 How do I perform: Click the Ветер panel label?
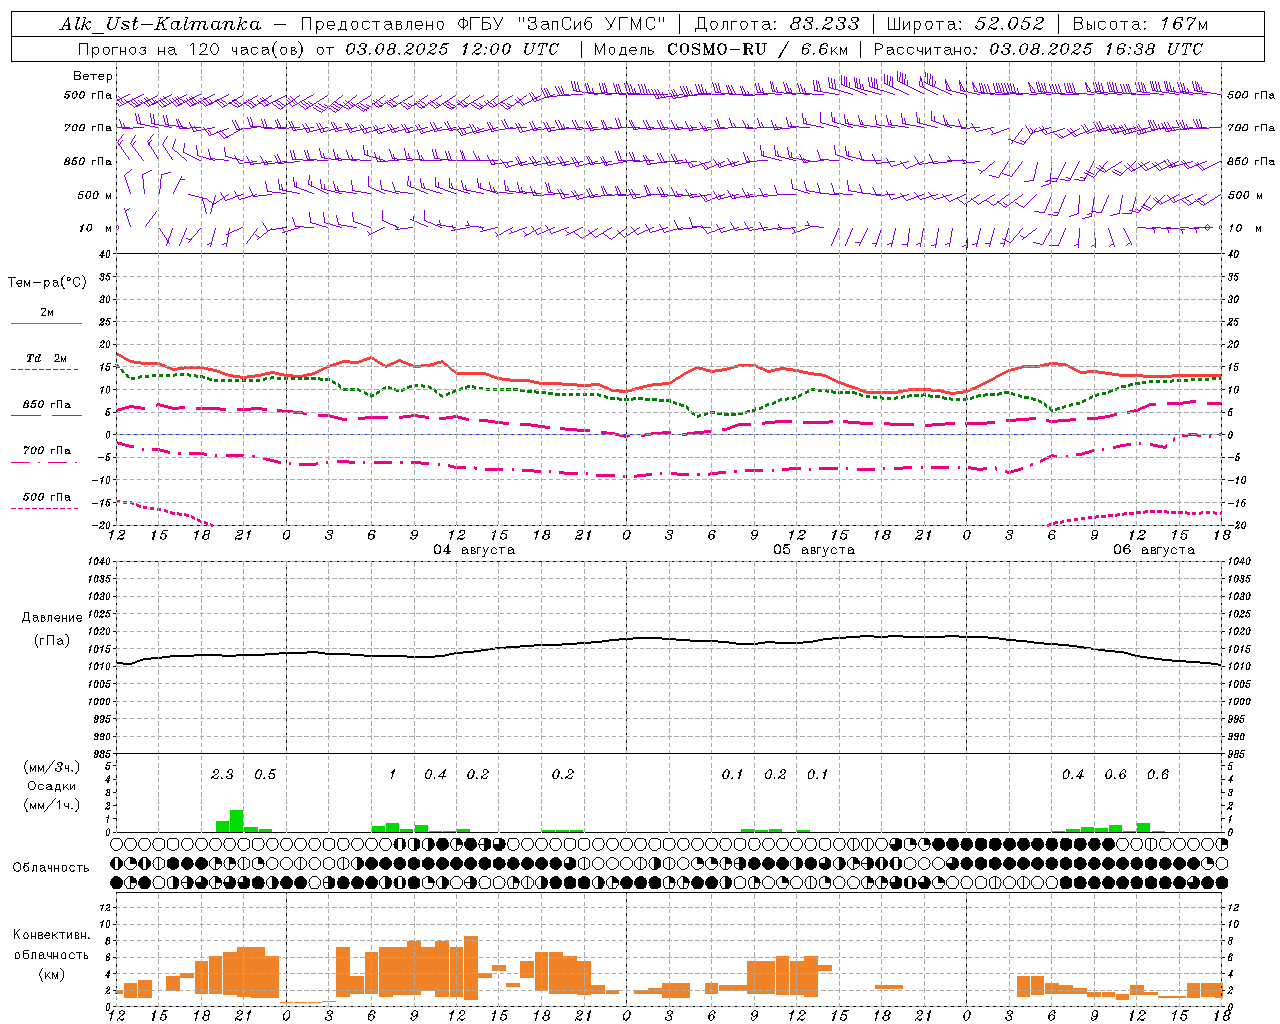(93, 76)
